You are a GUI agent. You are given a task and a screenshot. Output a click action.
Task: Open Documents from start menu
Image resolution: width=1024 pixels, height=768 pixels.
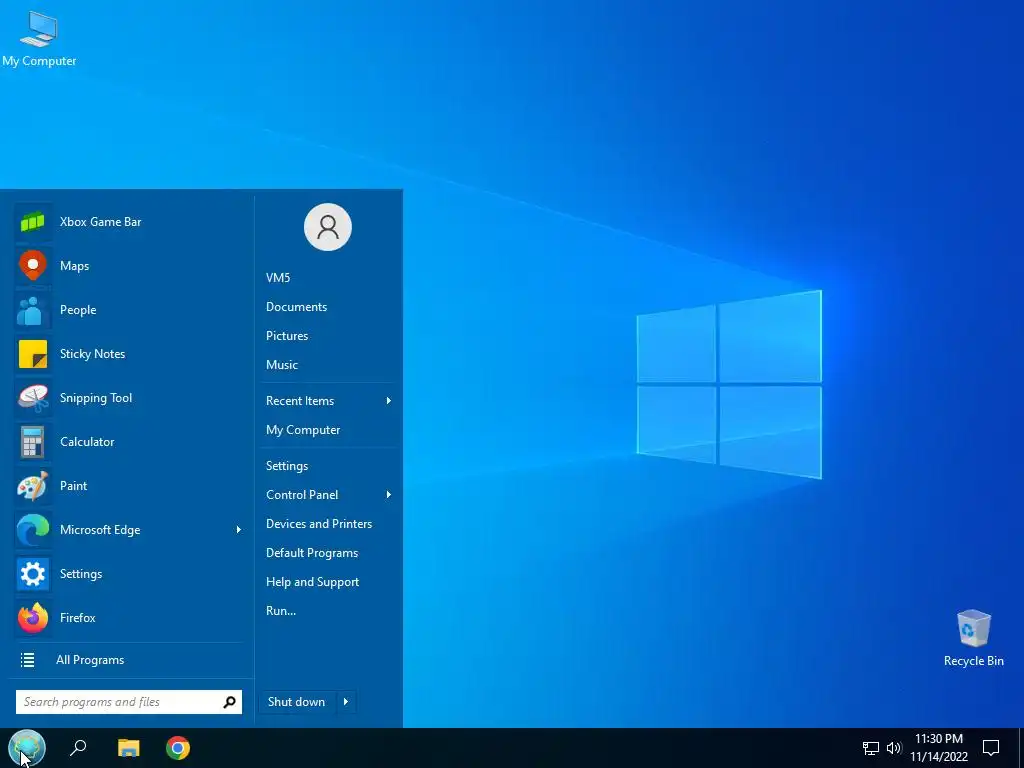296,307
